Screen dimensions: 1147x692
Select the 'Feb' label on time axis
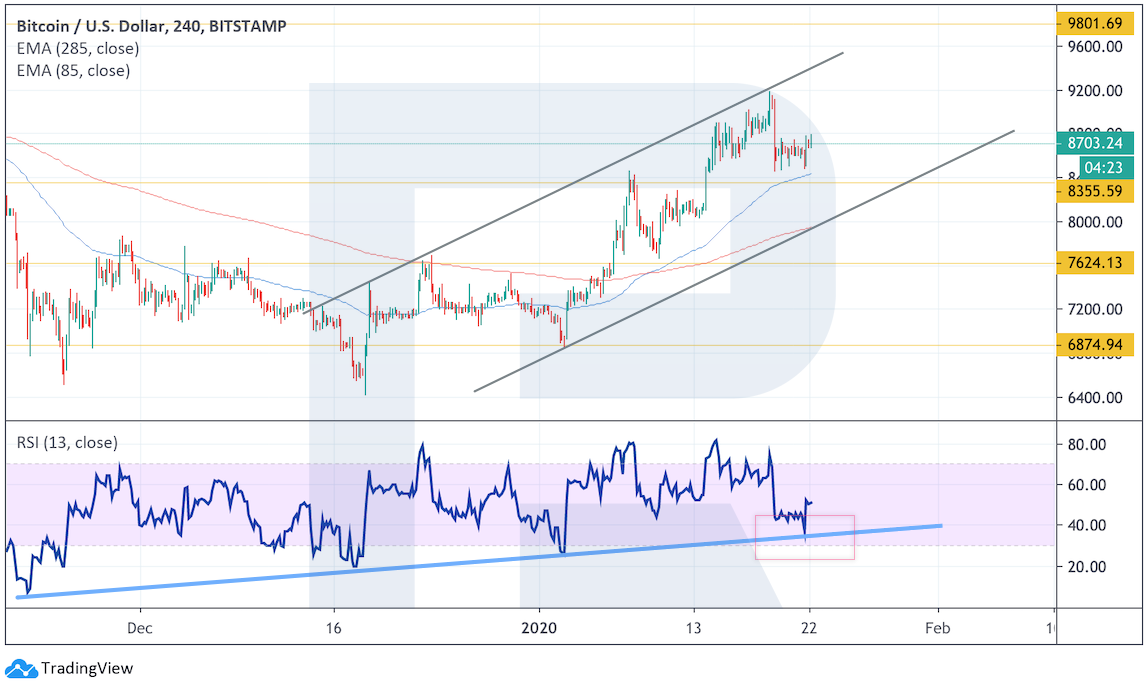coord(937,628)
